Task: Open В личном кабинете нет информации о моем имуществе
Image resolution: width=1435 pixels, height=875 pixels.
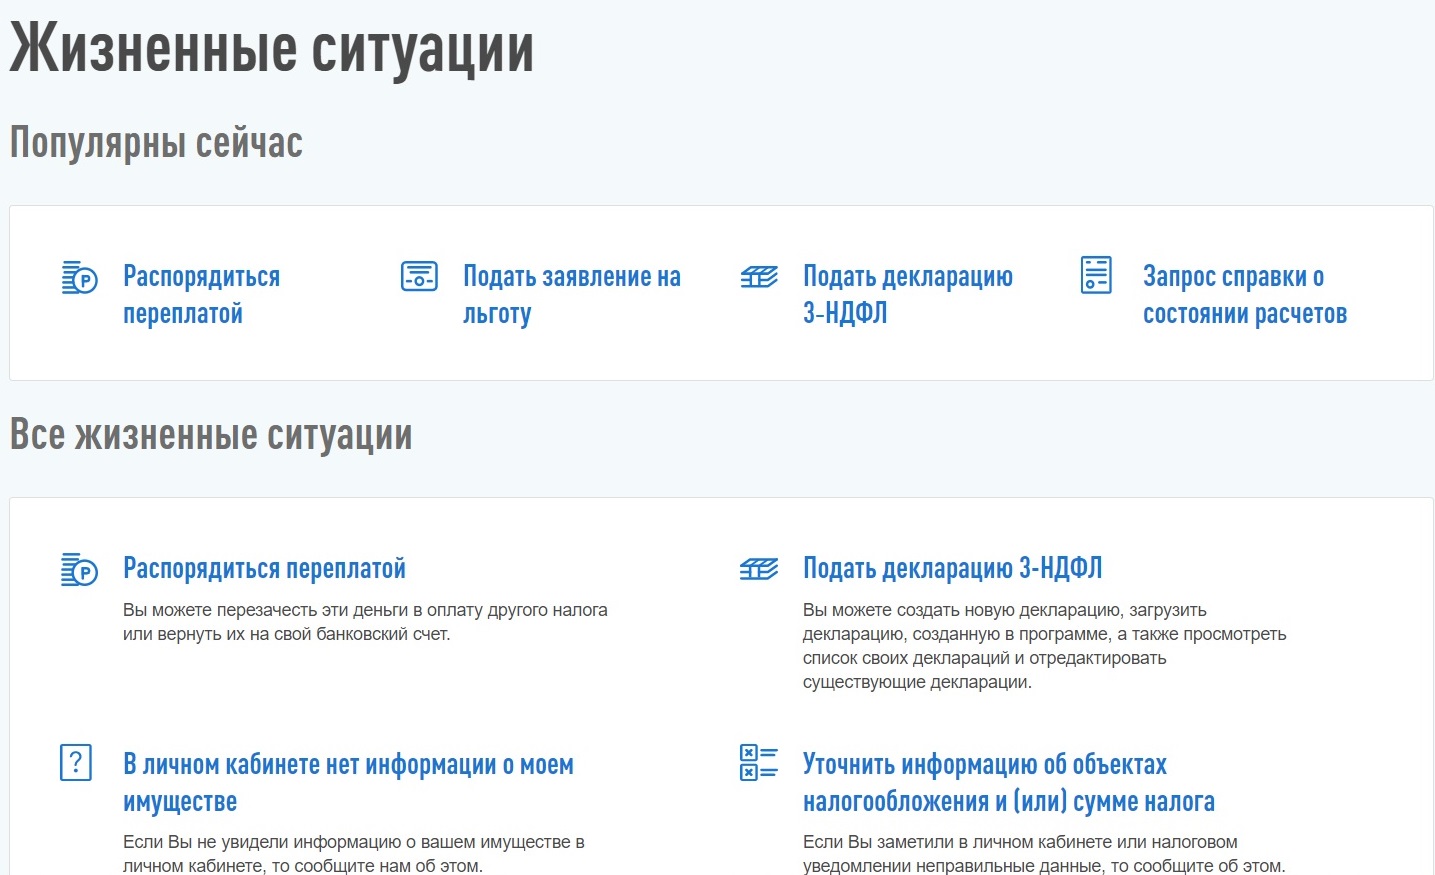Action: click(x=348, y=782)
